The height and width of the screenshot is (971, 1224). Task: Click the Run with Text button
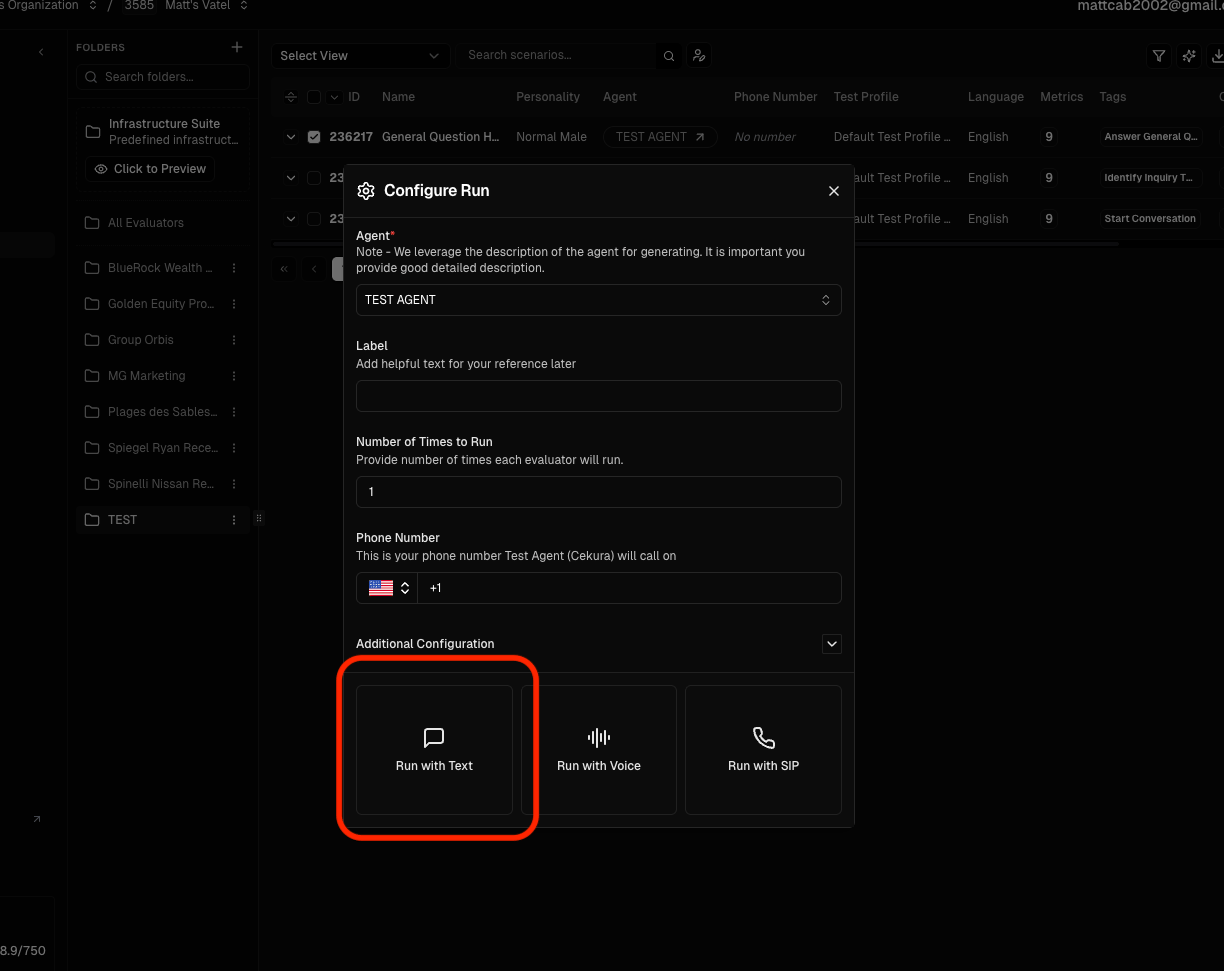coord(434,750)
